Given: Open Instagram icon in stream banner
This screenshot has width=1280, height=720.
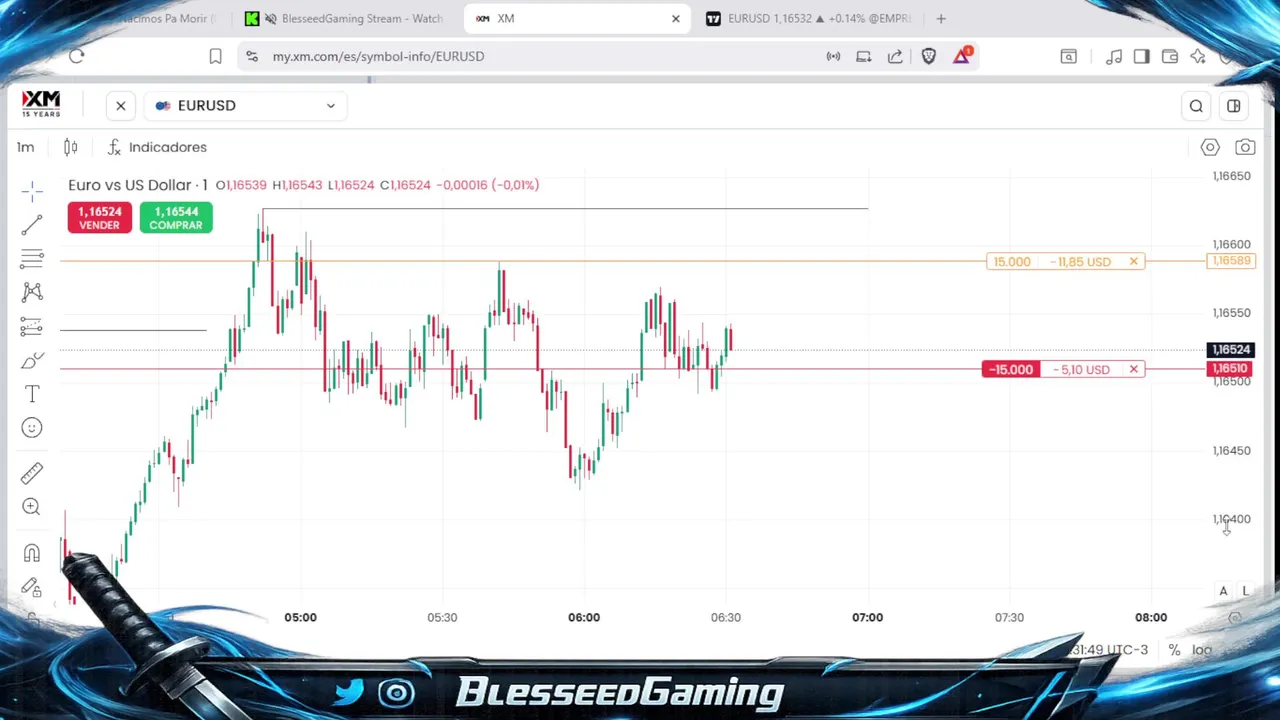Looking at the screenshot, I should click(397, 692).
